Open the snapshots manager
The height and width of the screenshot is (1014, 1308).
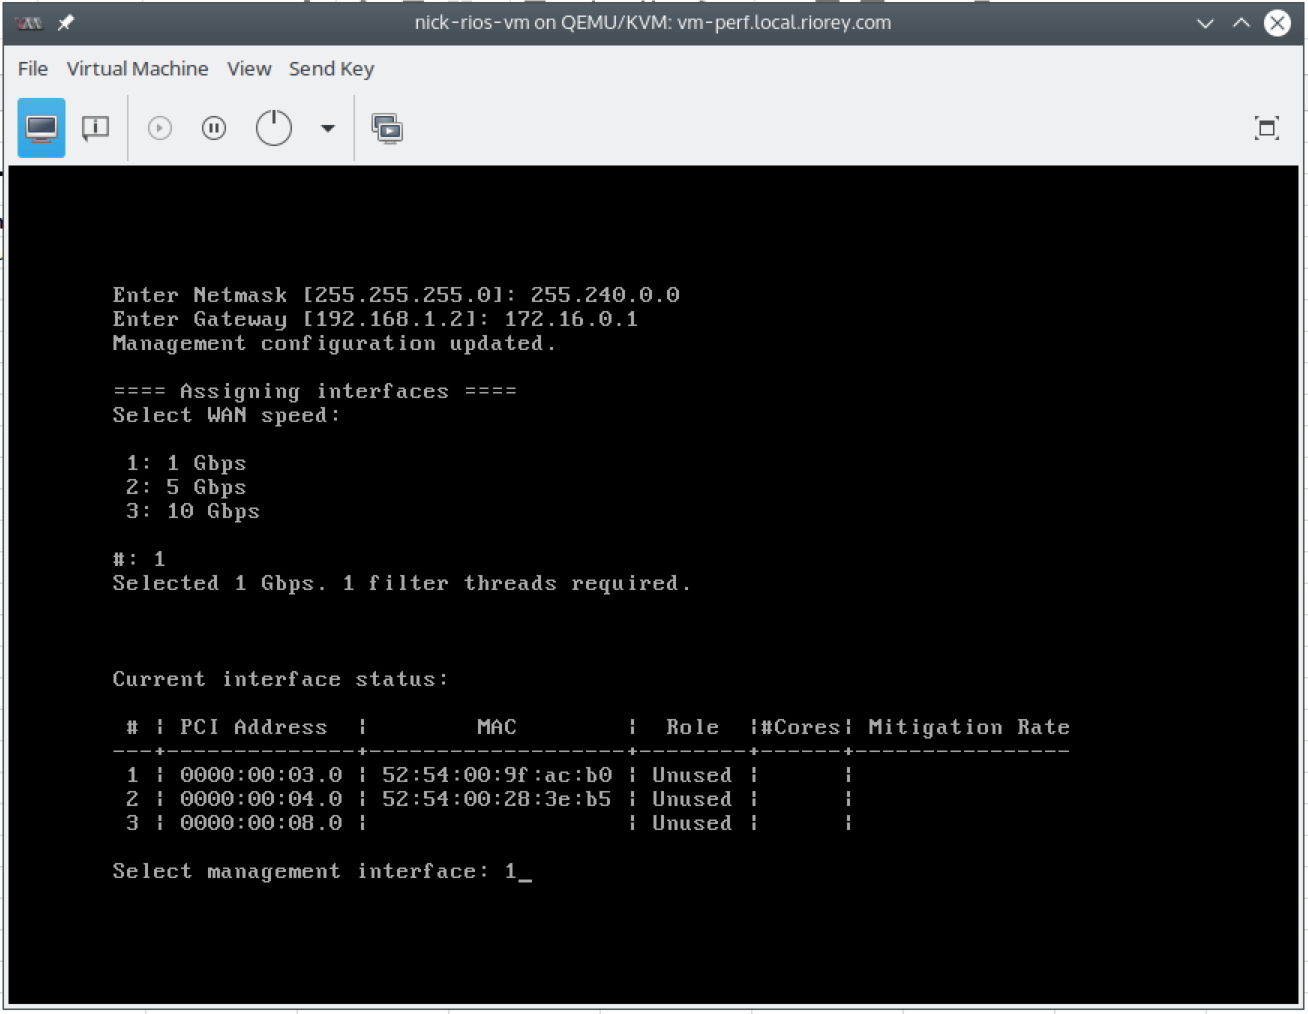pos(387,128)
